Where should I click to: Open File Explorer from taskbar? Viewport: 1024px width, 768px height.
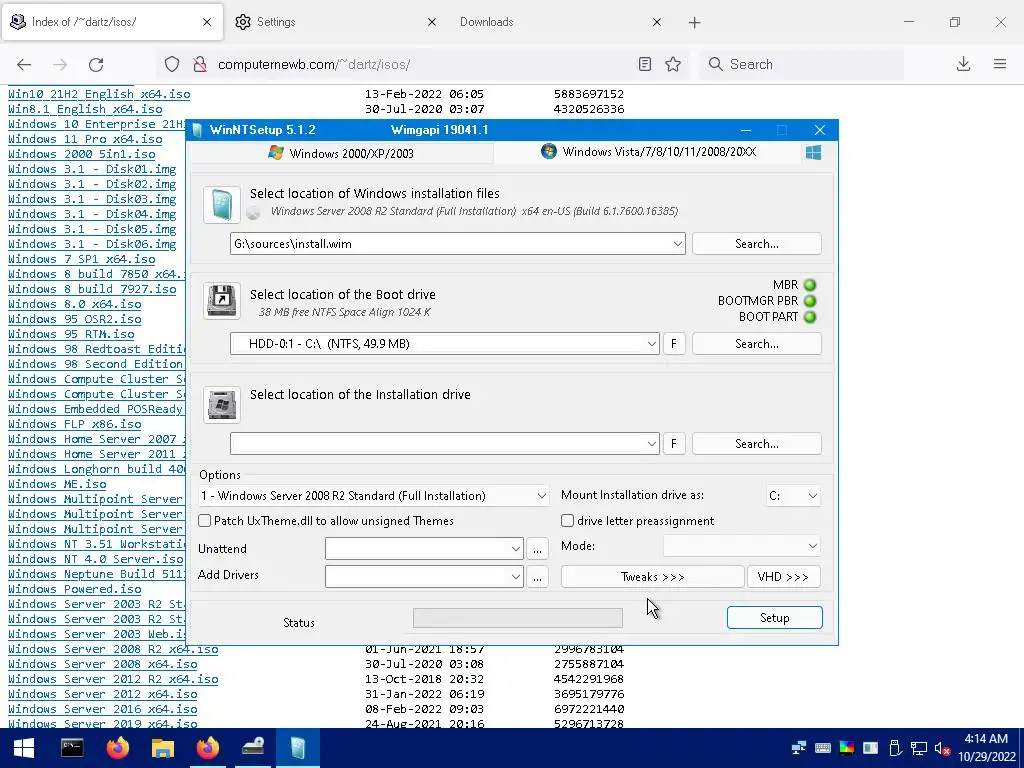click(x=163, y=748)
